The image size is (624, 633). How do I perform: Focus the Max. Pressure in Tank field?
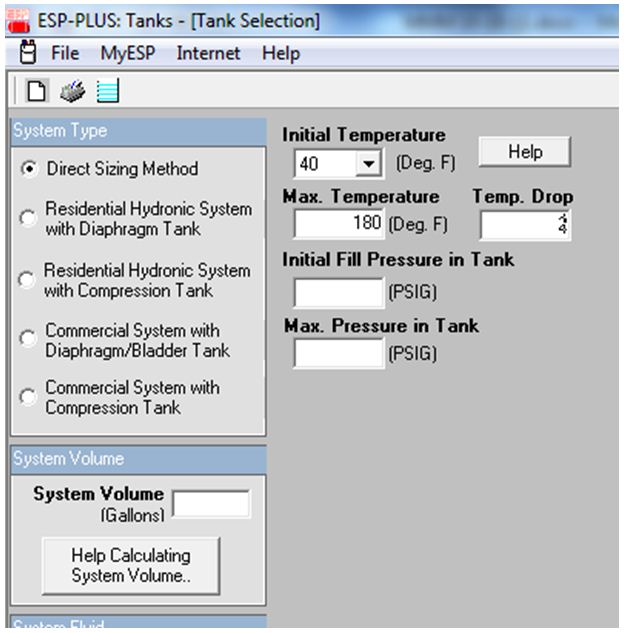[339, 354]
